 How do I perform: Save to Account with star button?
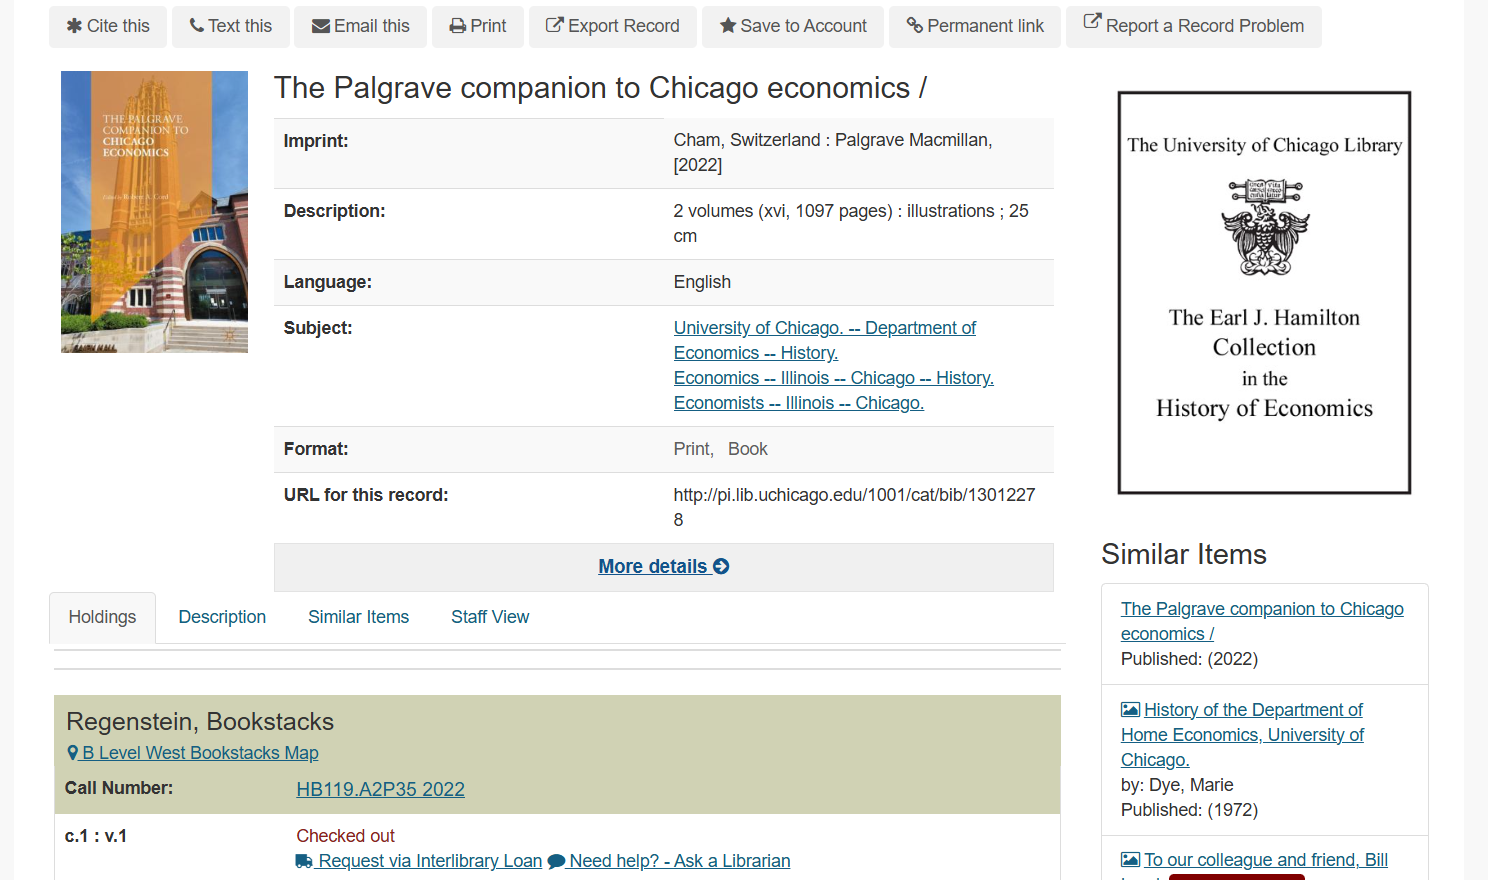coord(793,26)
